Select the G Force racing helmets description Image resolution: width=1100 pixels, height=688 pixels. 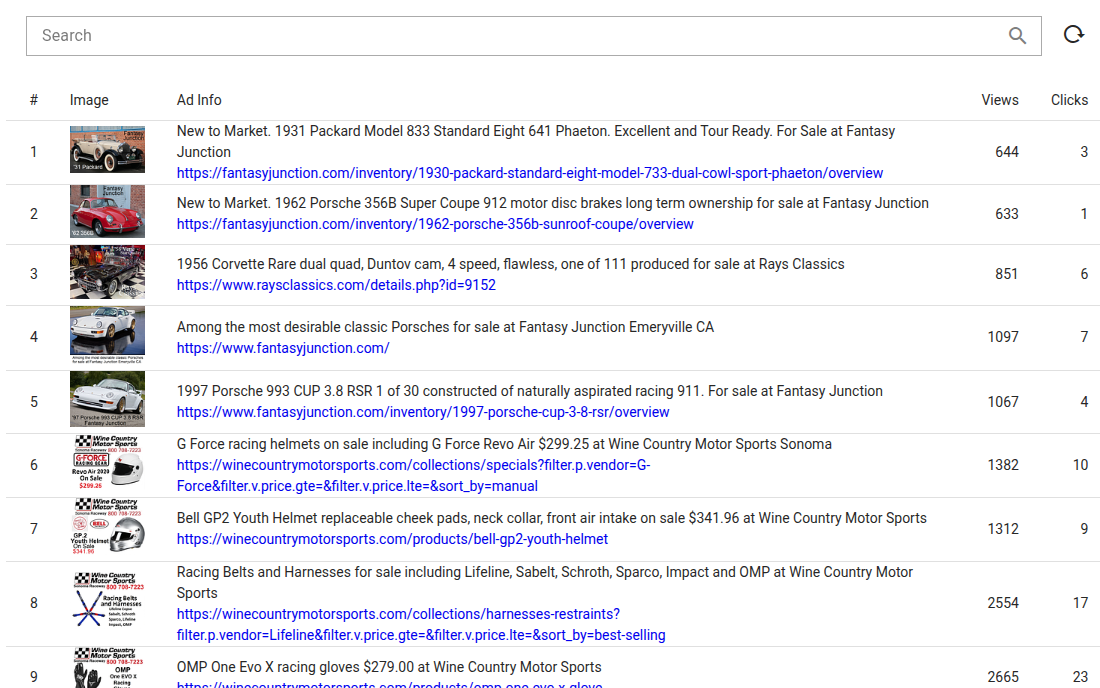504,445
